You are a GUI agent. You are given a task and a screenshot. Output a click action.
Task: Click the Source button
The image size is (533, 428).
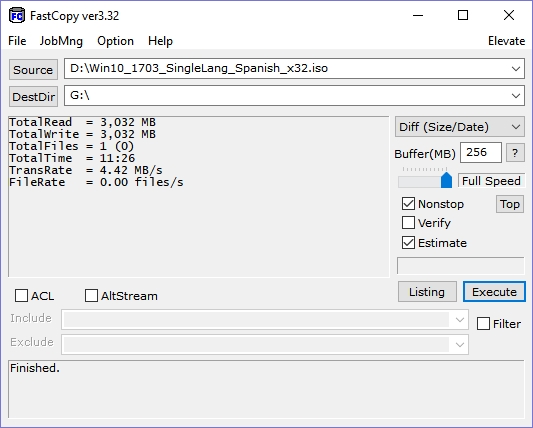click(33, 70)
